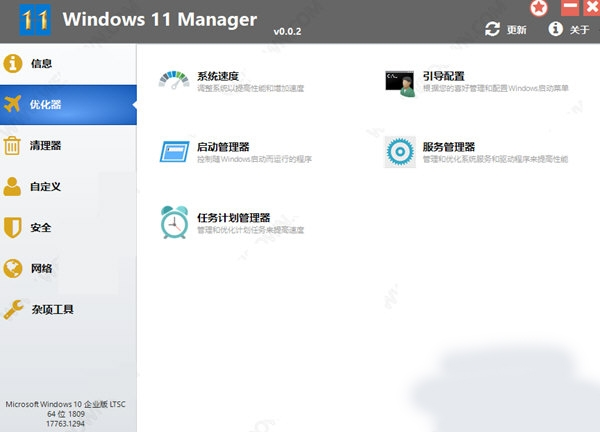Launch the 服务管理器 tool title

tap(449, 147)
